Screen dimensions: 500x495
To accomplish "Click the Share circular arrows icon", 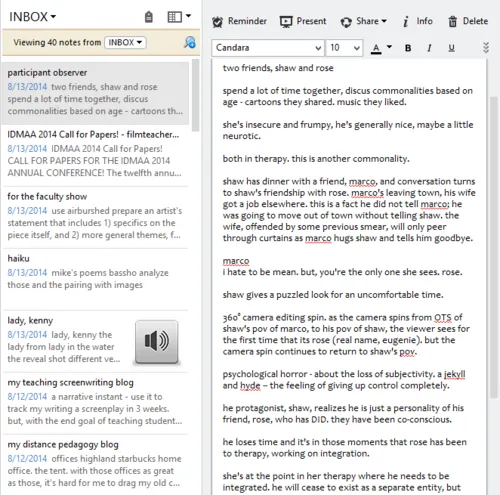I will pos(346,22).
